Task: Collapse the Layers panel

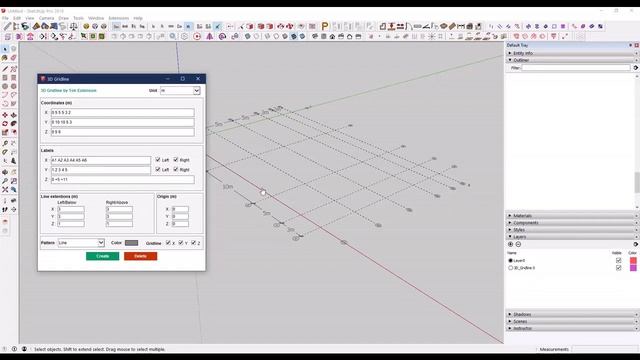Action: pyautogui.click(x=571, y=237)
